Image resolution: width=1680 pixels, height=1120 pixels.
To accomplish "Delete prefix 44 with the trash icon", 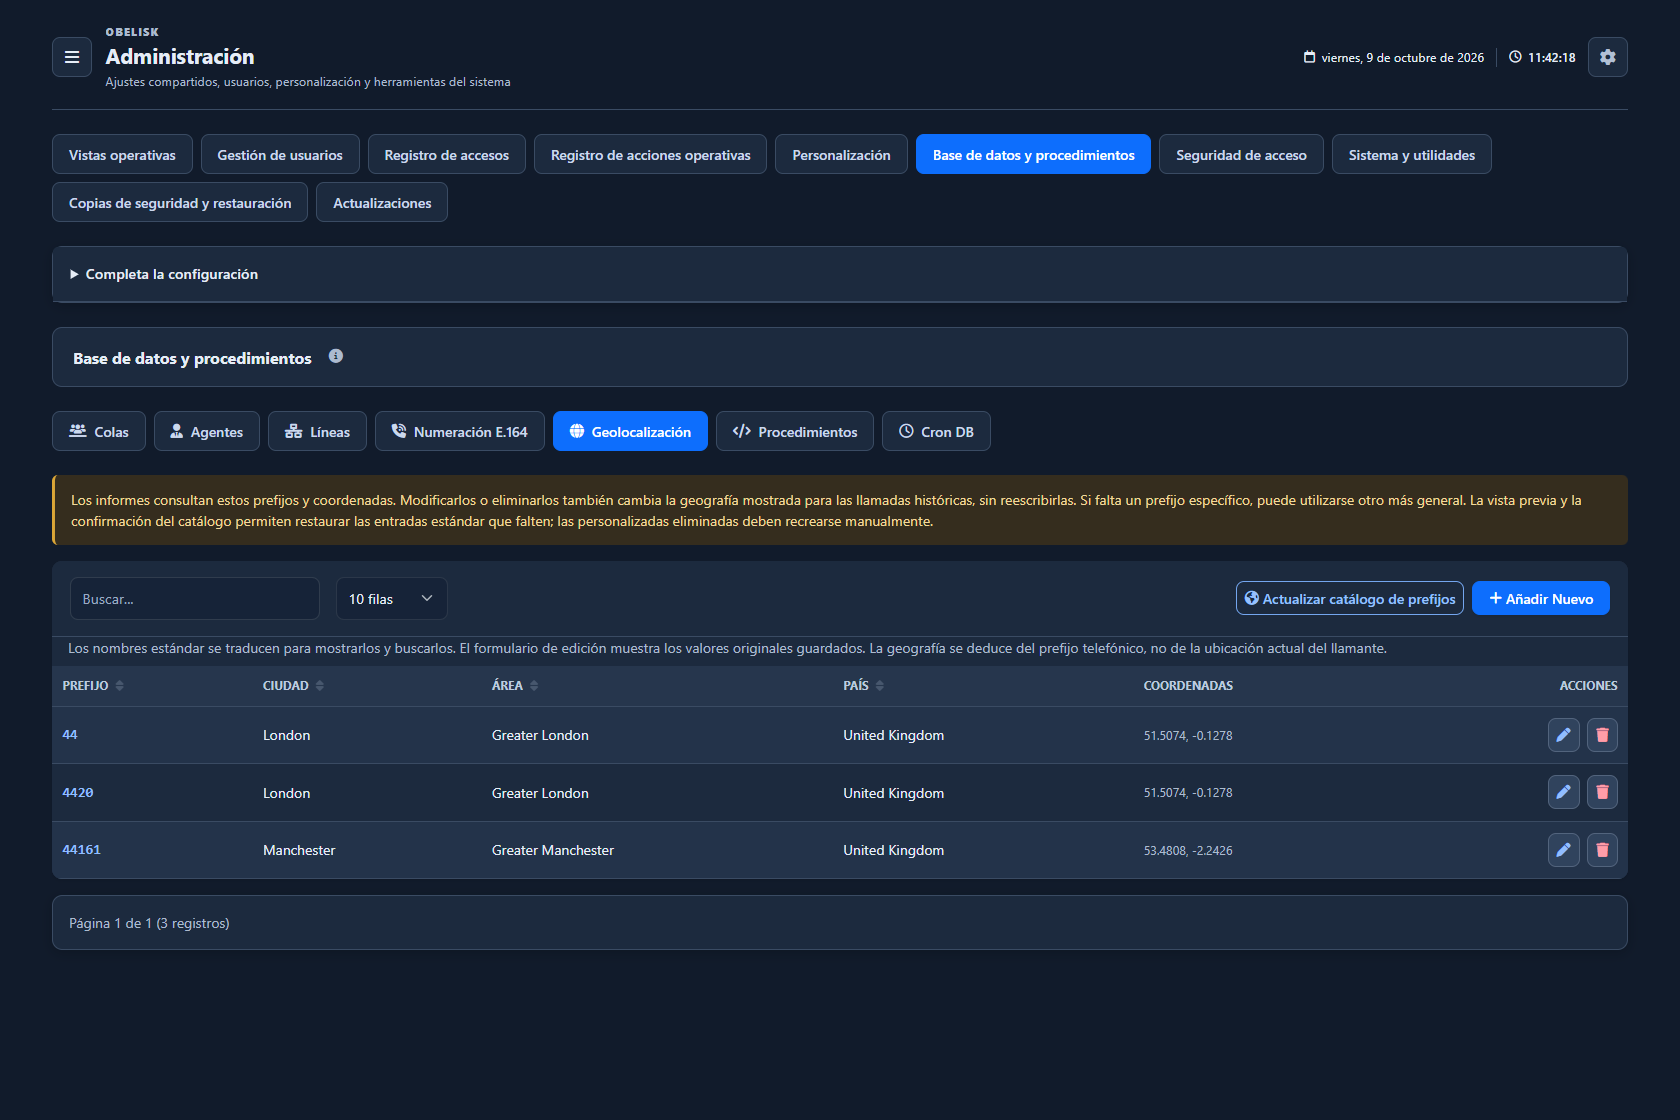I will pos(1602,735).
